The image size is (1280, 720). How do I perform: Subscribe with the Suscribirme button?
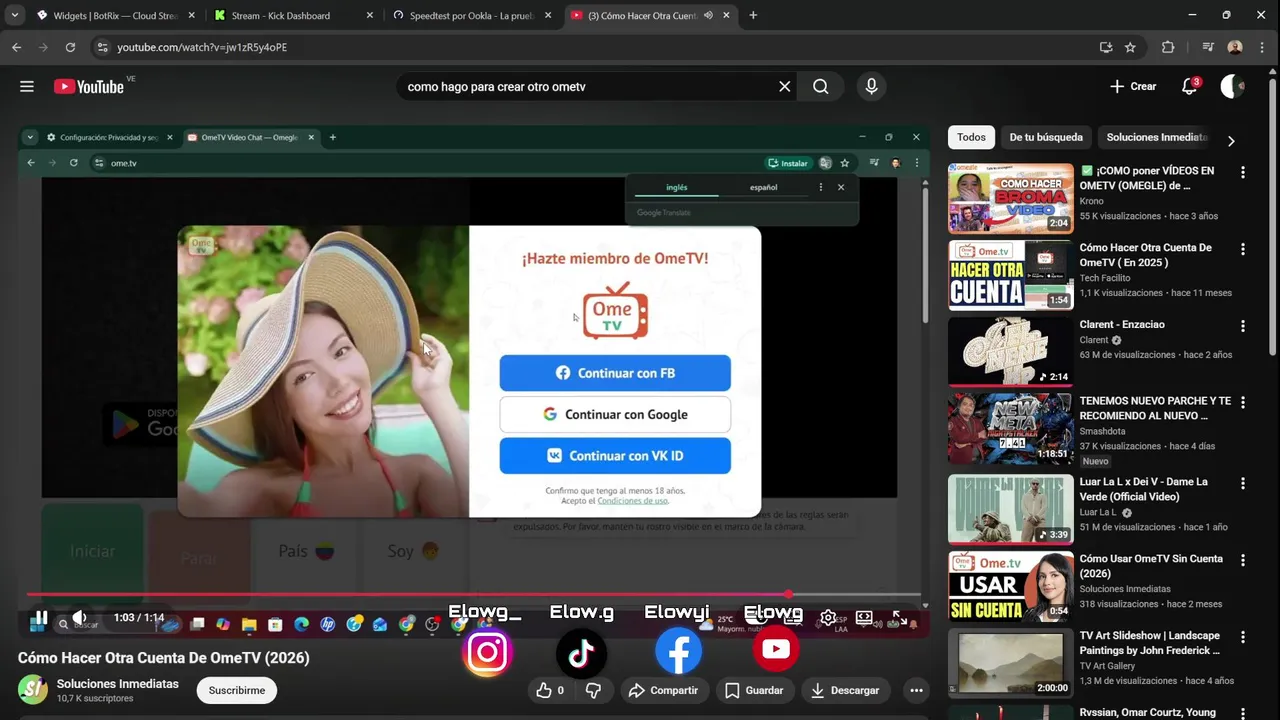(237, 690)
